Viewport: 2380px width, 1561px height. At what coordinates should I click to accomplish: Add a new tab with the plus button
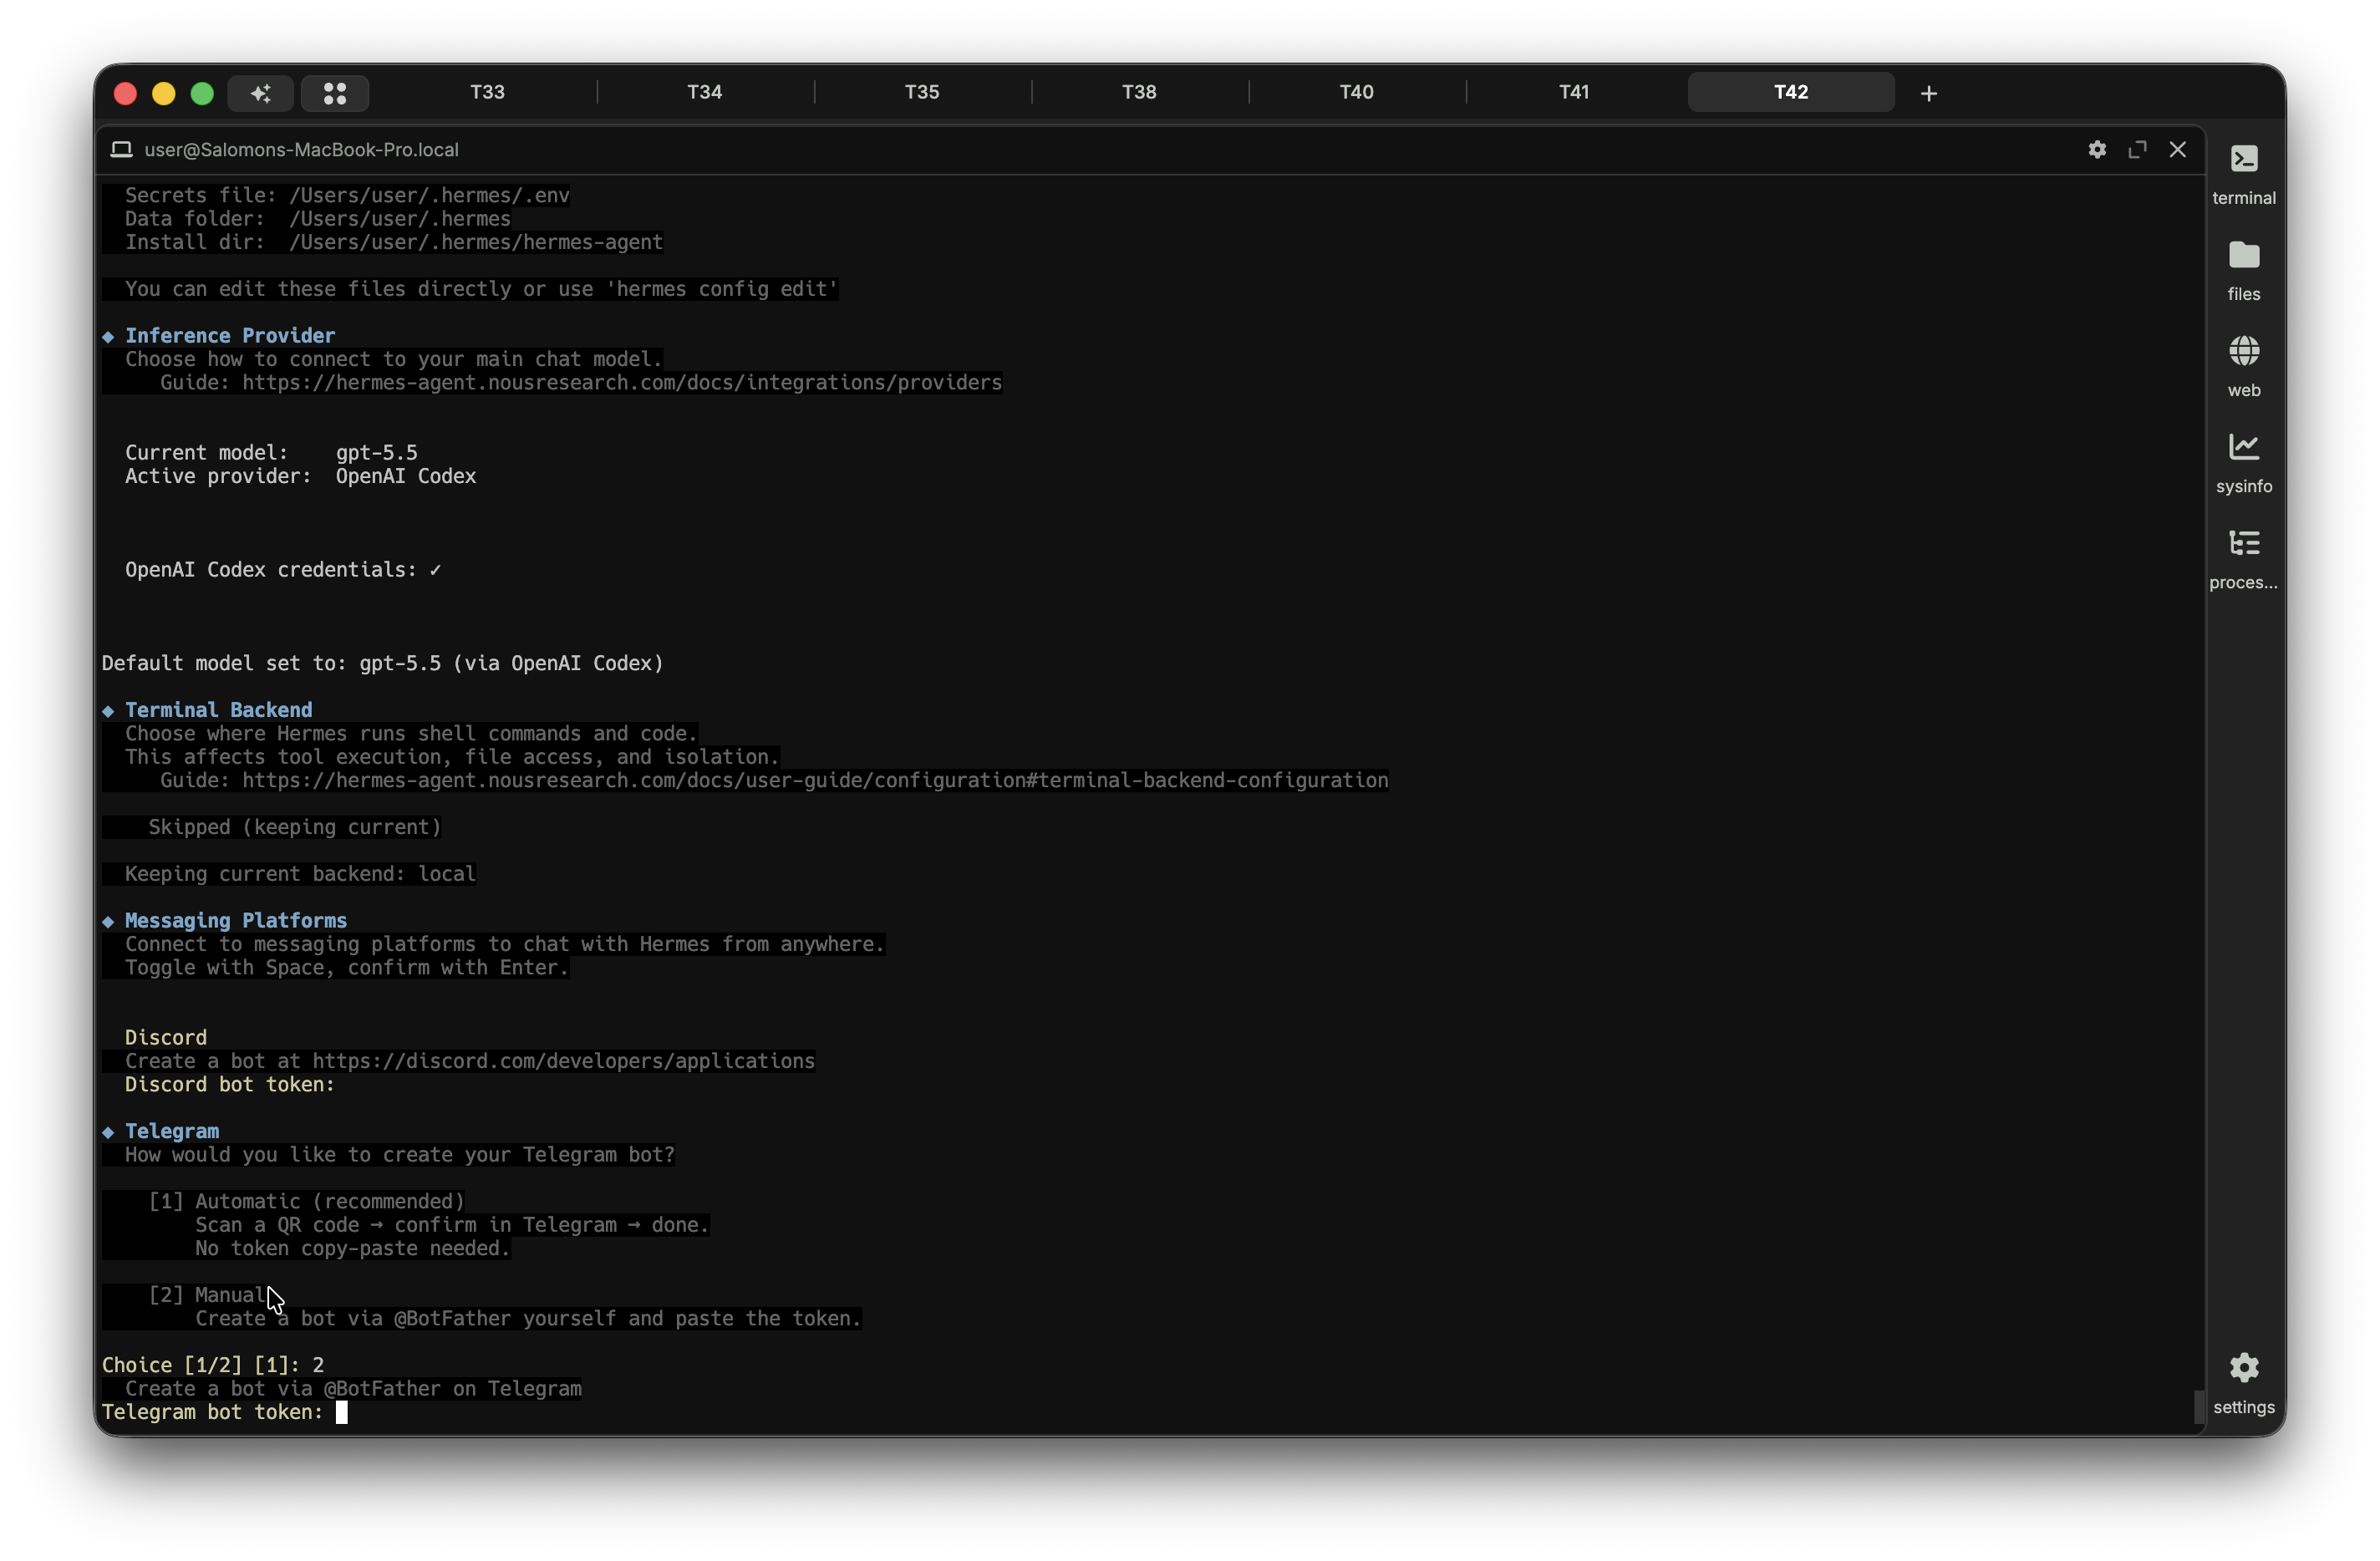point(1928,93)
